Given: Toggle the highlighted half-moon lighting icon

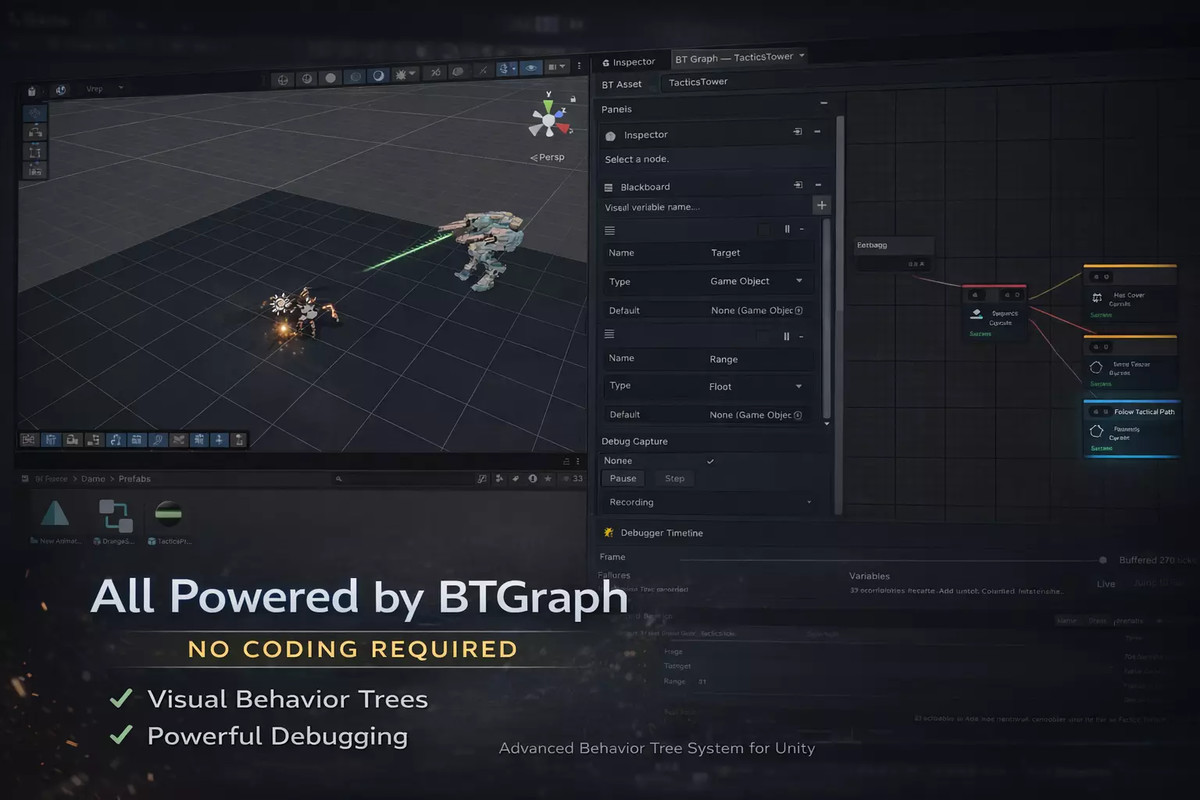Looking at the screenshot, I should (x=379, y=76).
